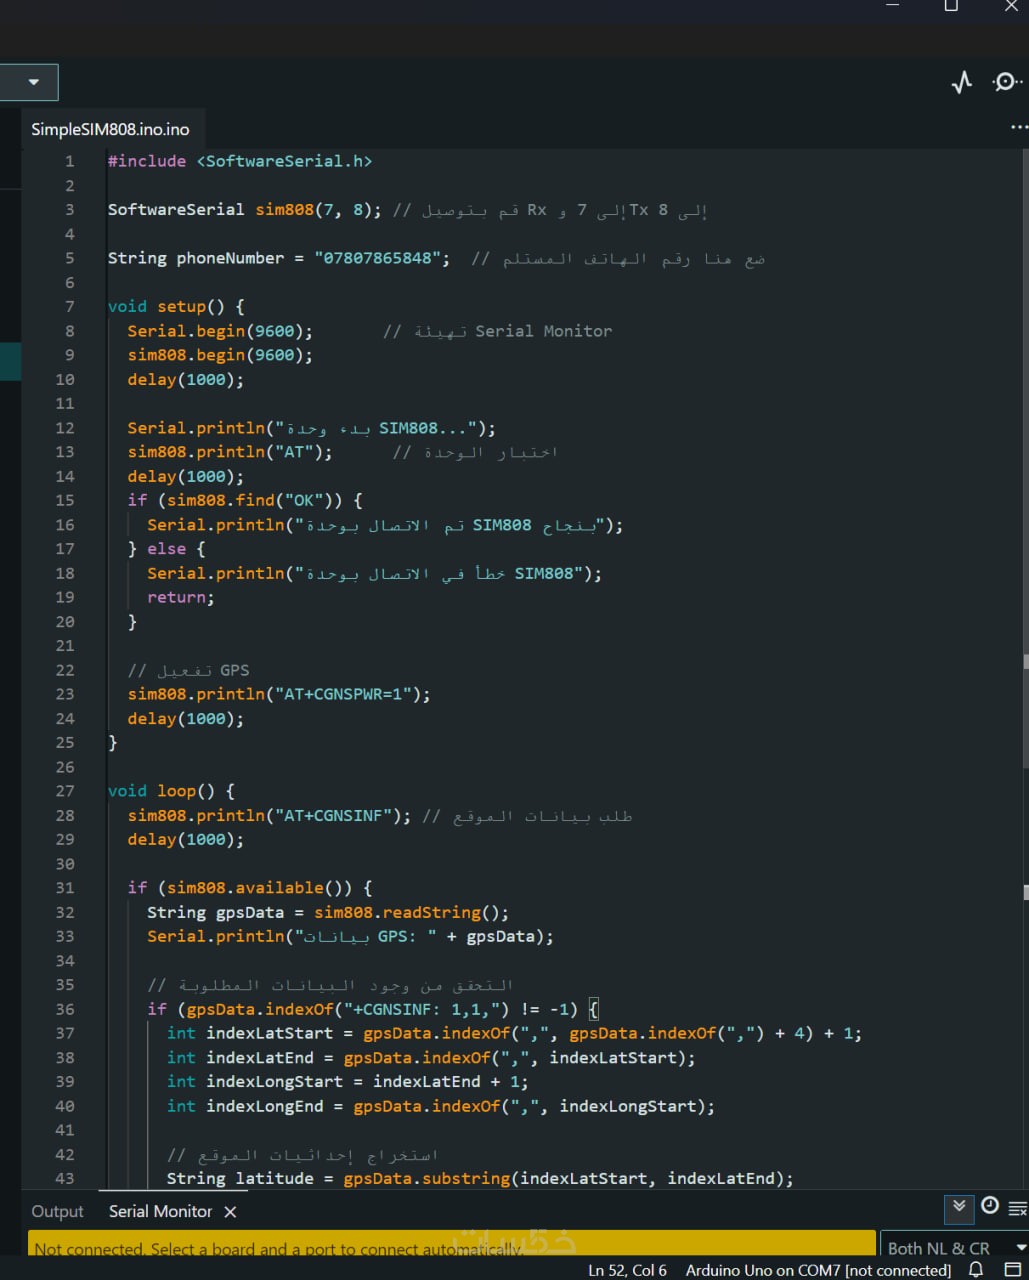Click the int indexLatStart declaration
The image size is (1029, 1280).
coord(514,1033)
